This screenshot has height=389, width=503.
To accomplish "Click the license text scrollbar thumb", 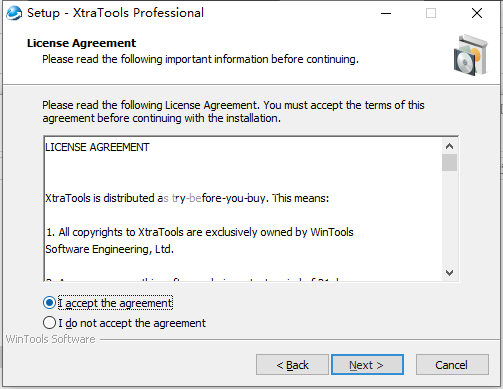I will click(x=449, y=162).
